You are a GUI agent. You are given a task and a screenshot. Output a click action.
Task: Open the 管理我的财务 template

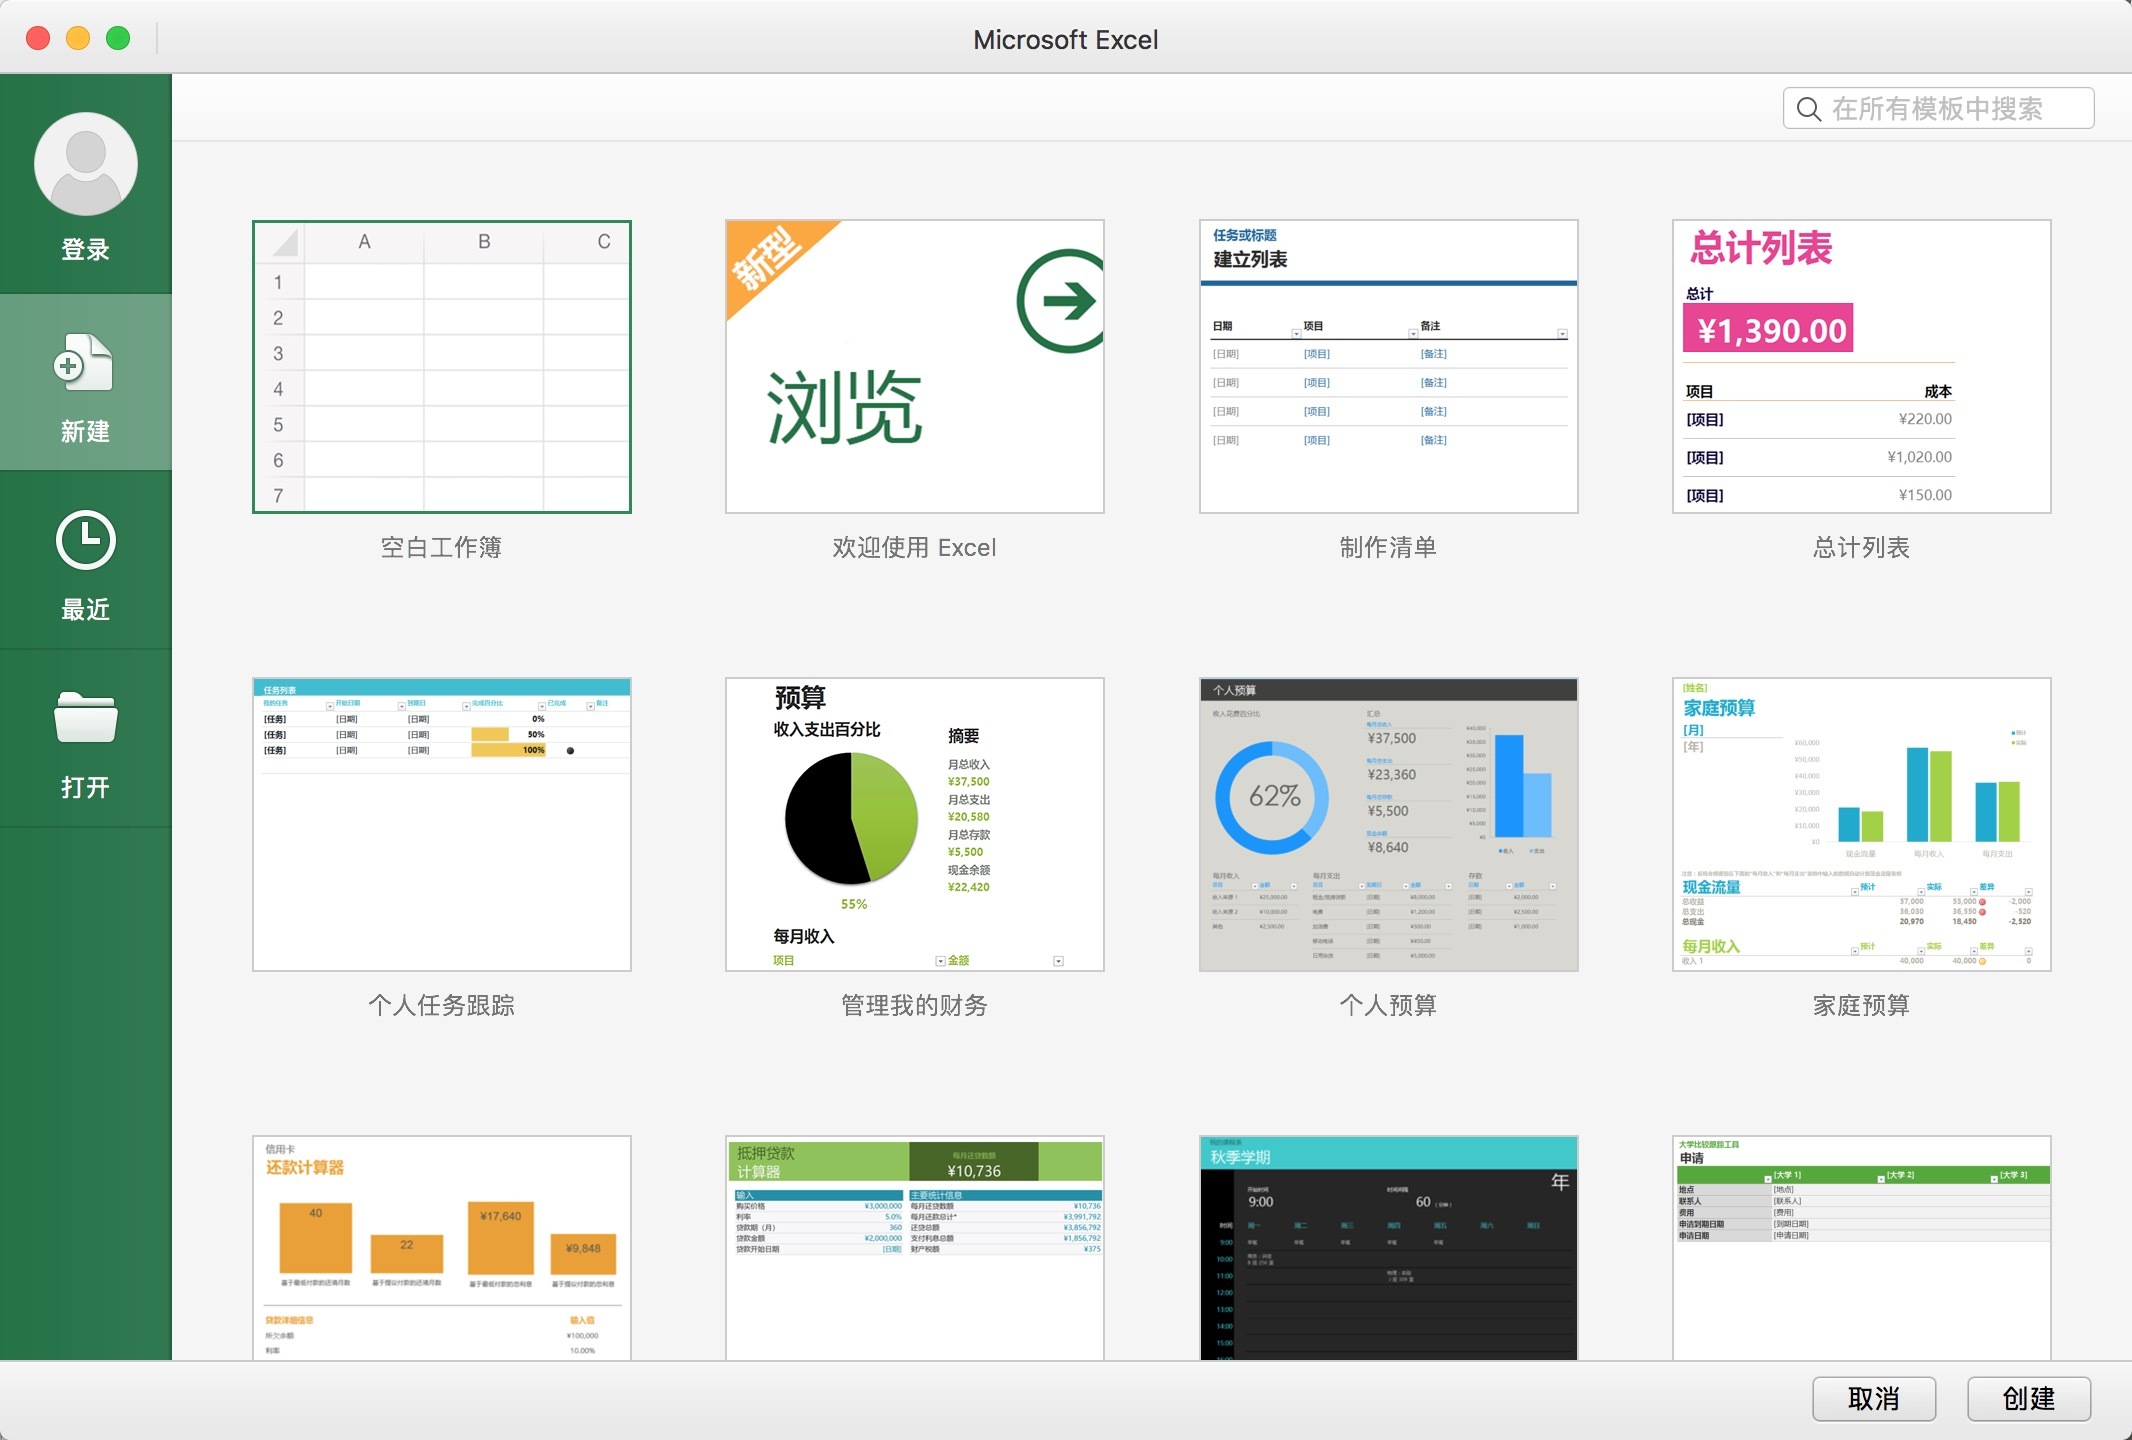(x=913, y=825)
